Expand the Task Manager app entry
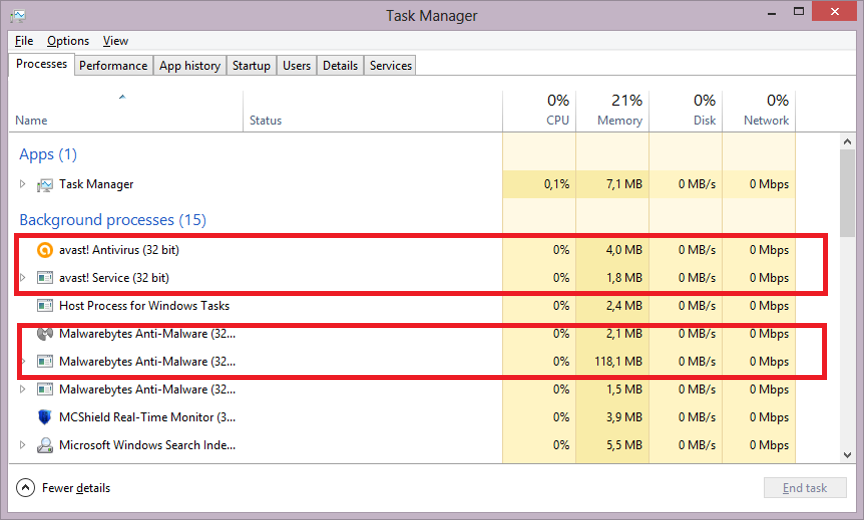 point(23,184)
